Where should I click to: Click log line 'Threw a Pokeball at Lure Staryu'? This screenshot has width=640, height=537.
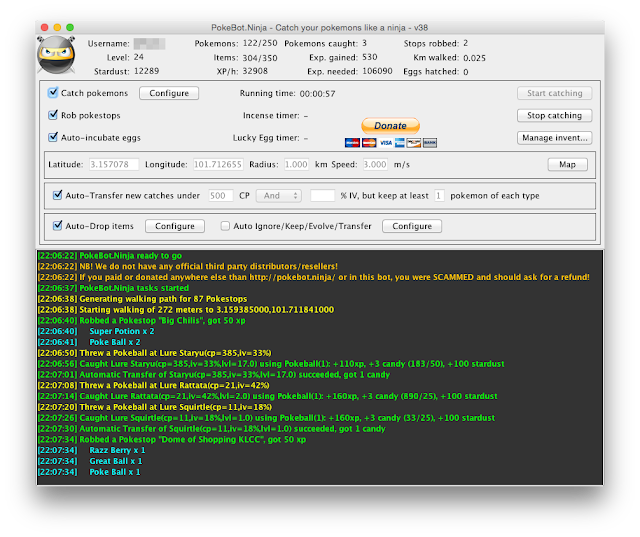tap(154, 353)
